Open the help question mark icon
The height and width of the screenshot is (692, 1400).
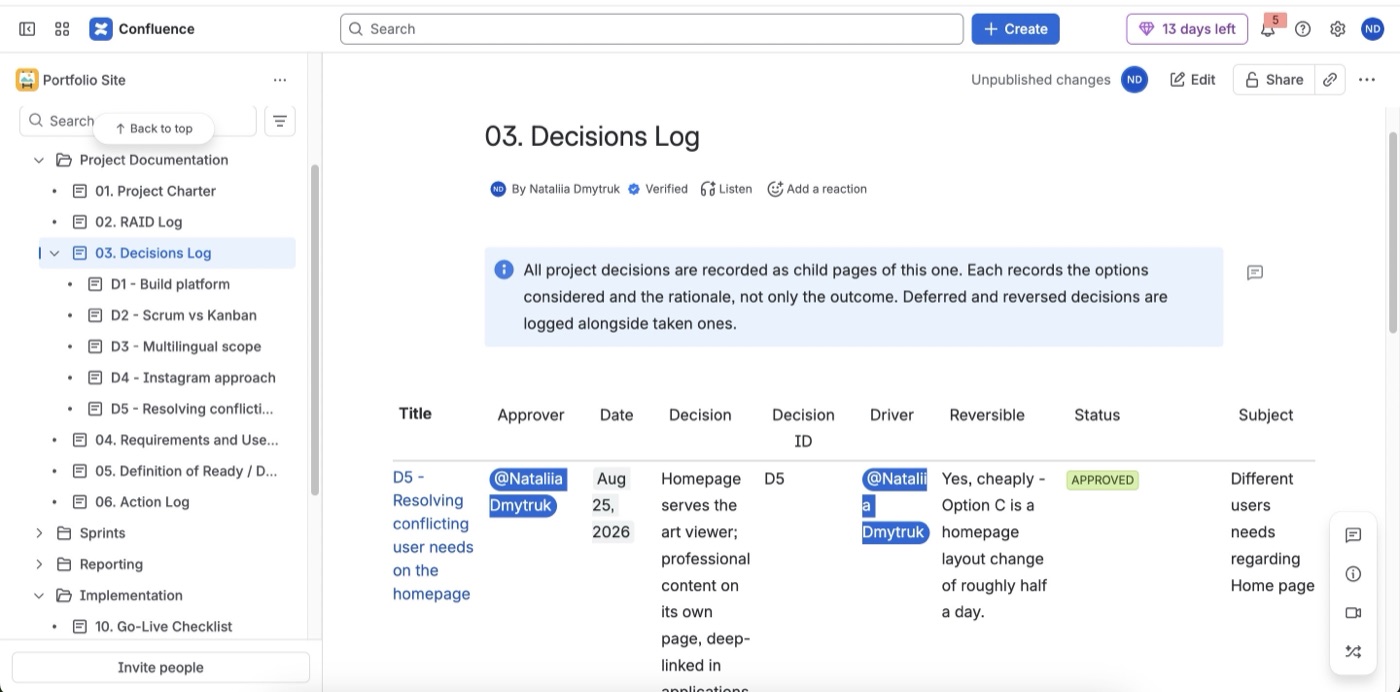[1303, 29]
